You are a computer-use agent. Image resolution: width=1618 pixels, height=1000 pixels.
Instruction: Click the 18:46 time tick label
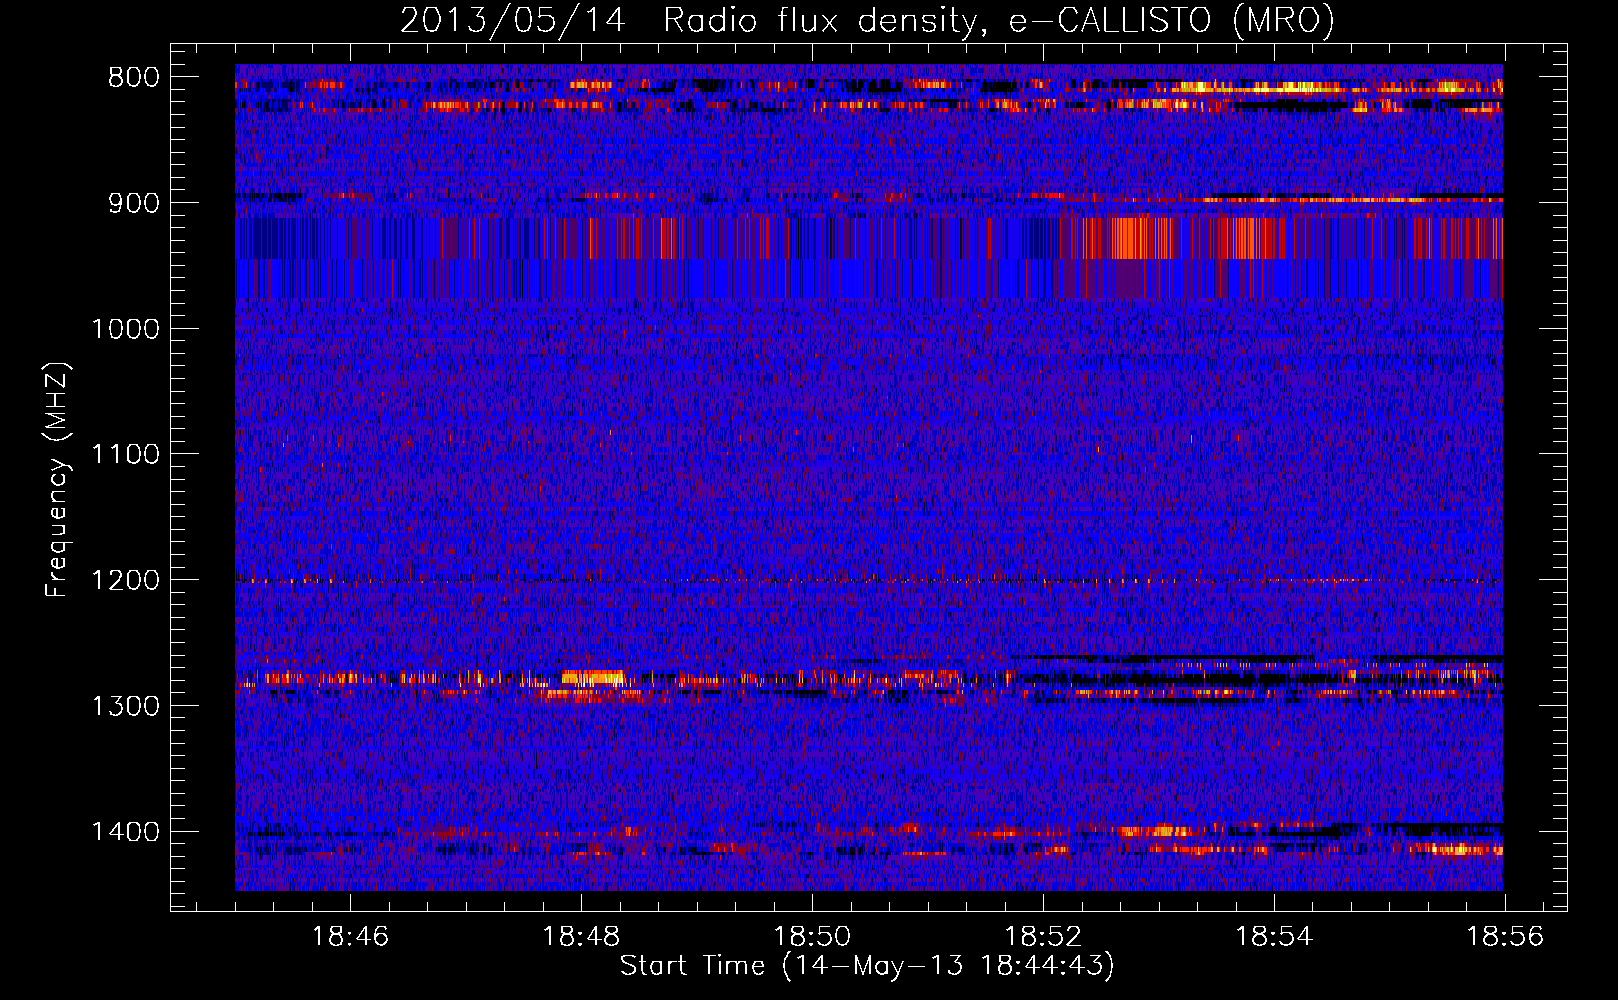coord(350,937)
